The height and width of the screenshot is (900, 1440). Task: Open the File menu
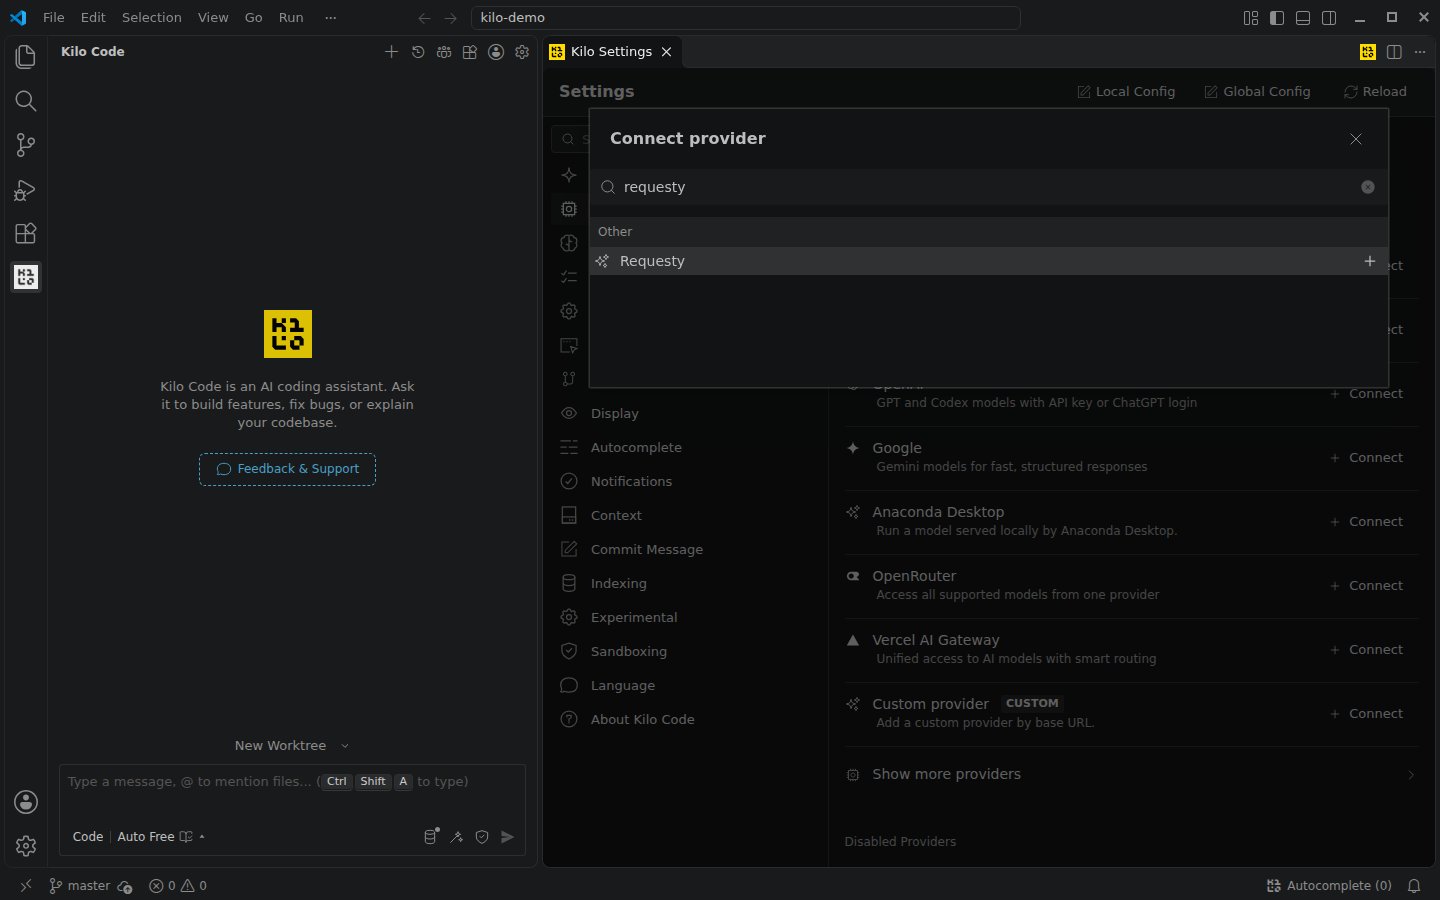[x=54, y=18]
